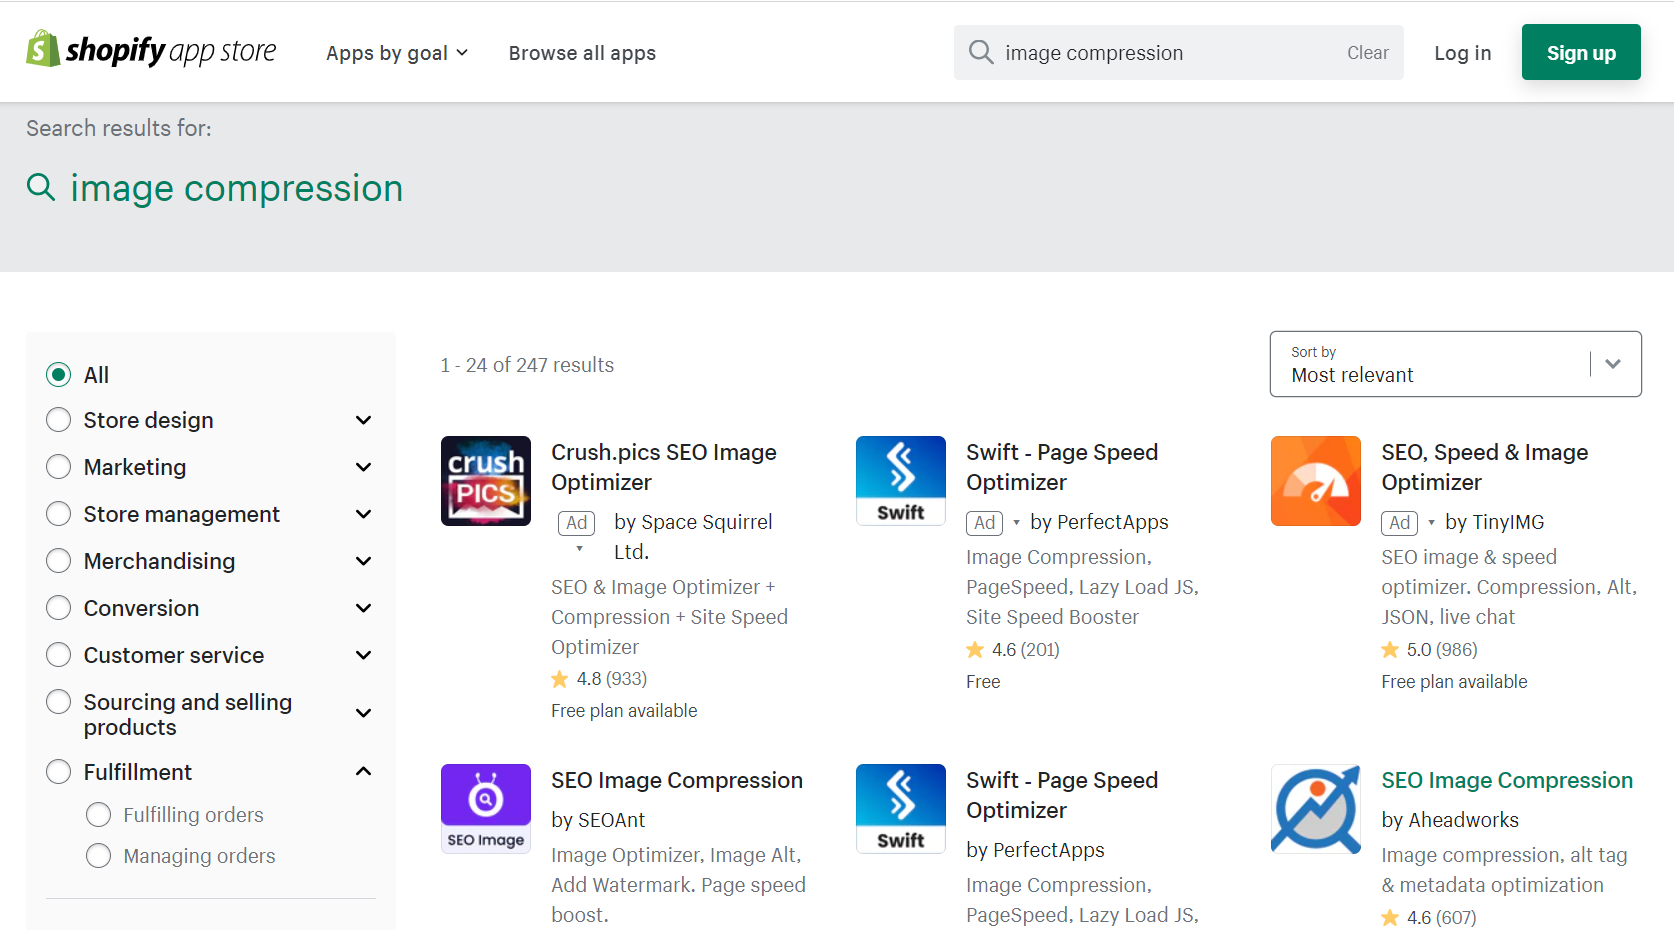This screenshot has width=1674, height=930.
Task: Expand the Conversion category chevron
Action: point(364,608)
